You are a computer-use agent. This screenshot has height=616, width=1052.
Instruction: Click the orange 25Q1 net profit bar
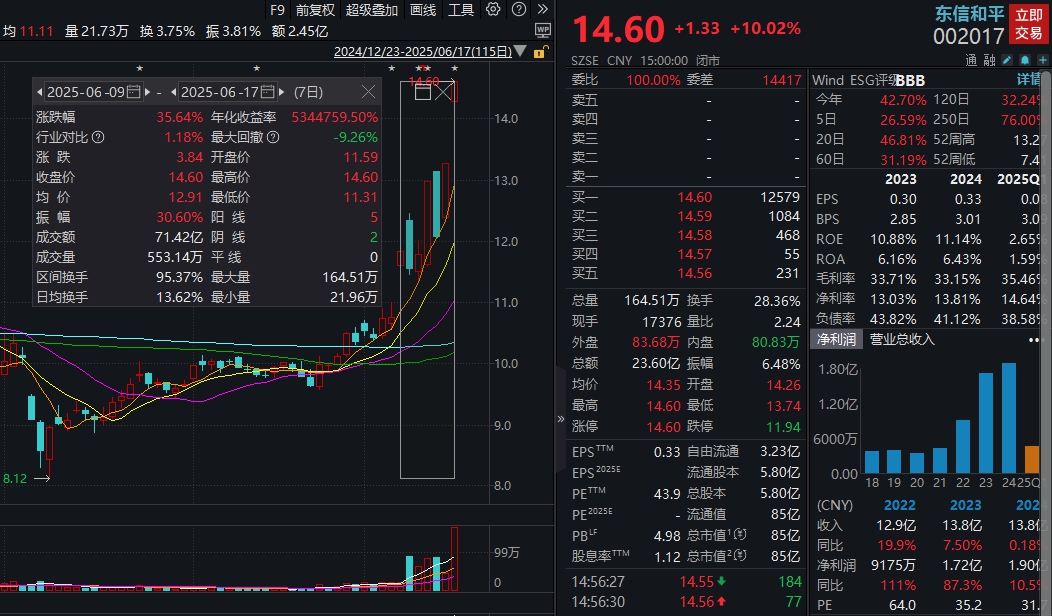pyautogui.click(x=1031, y=460)
